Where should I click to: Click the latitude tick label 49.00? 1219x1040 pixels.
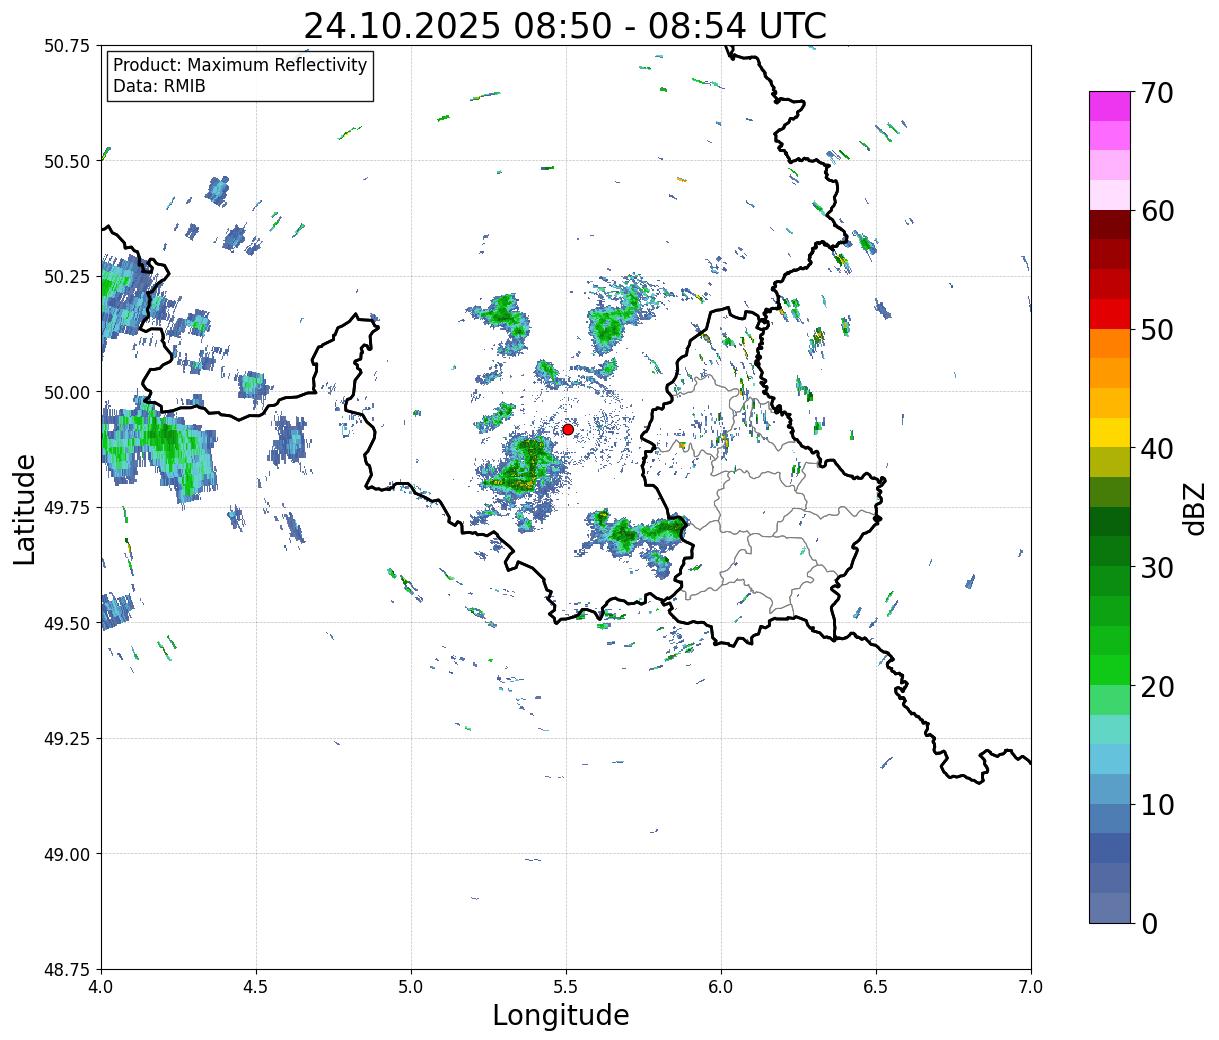point(67,854)
